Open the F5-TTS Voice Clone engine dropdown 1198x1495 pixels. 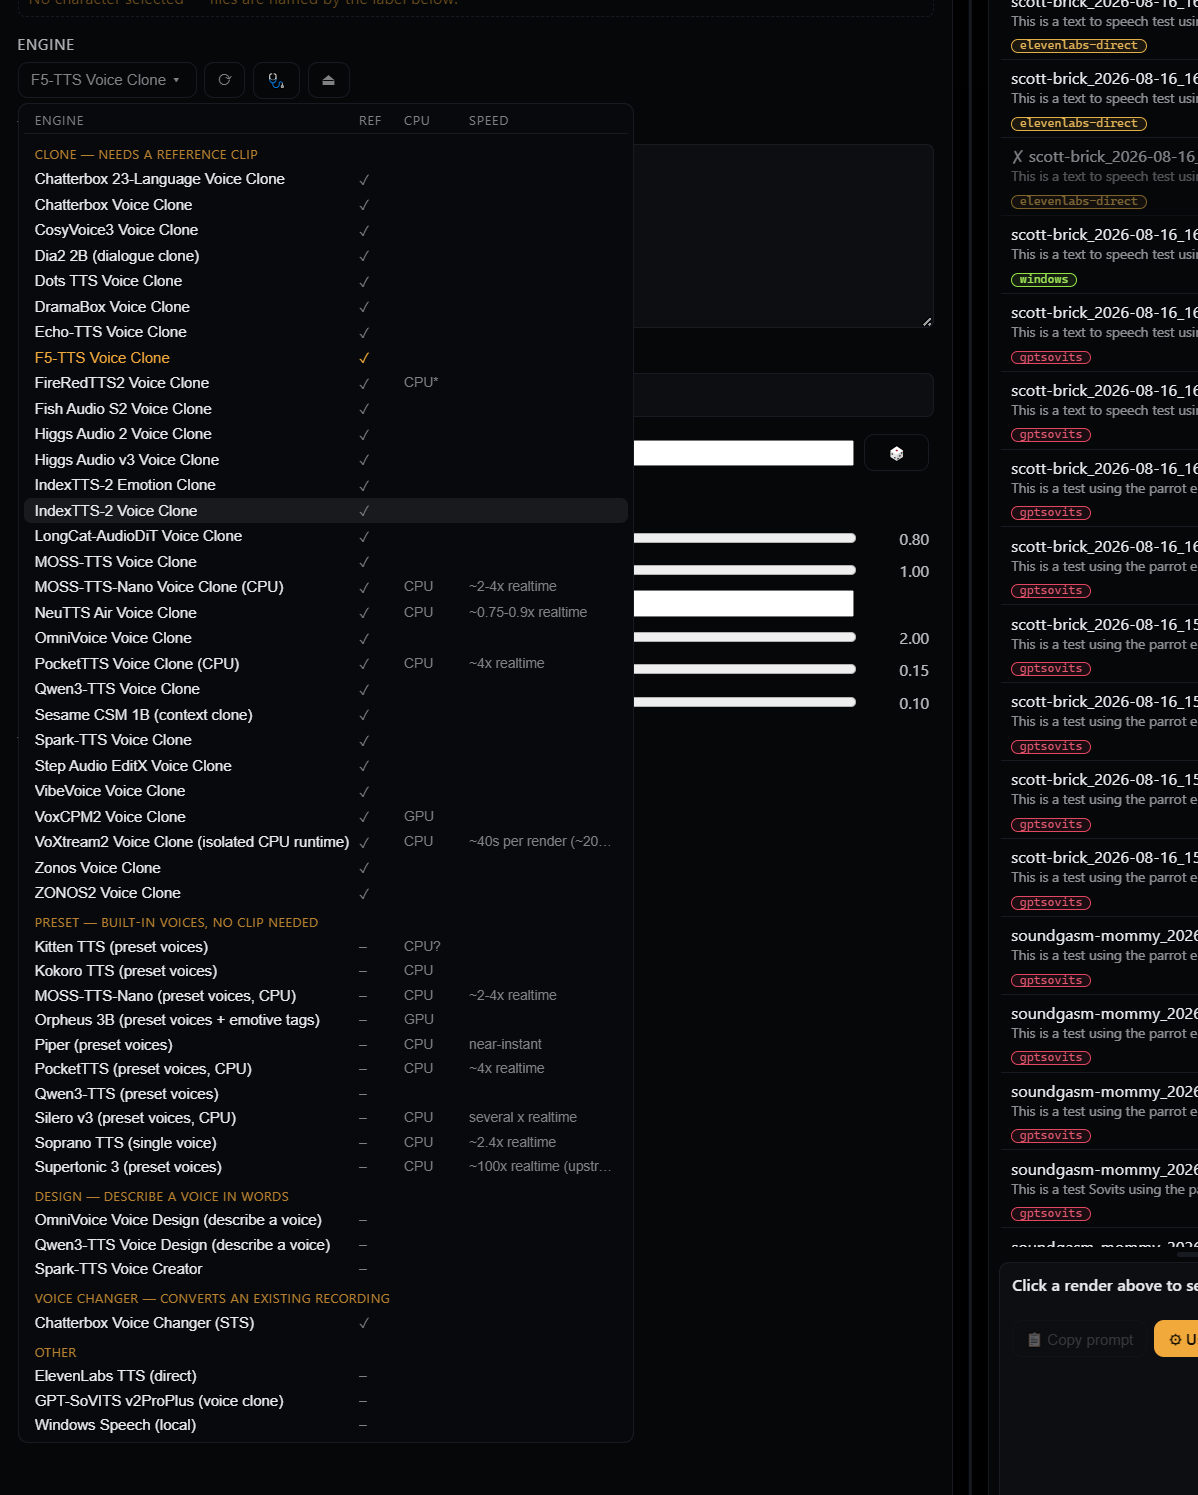click(106, 80)
